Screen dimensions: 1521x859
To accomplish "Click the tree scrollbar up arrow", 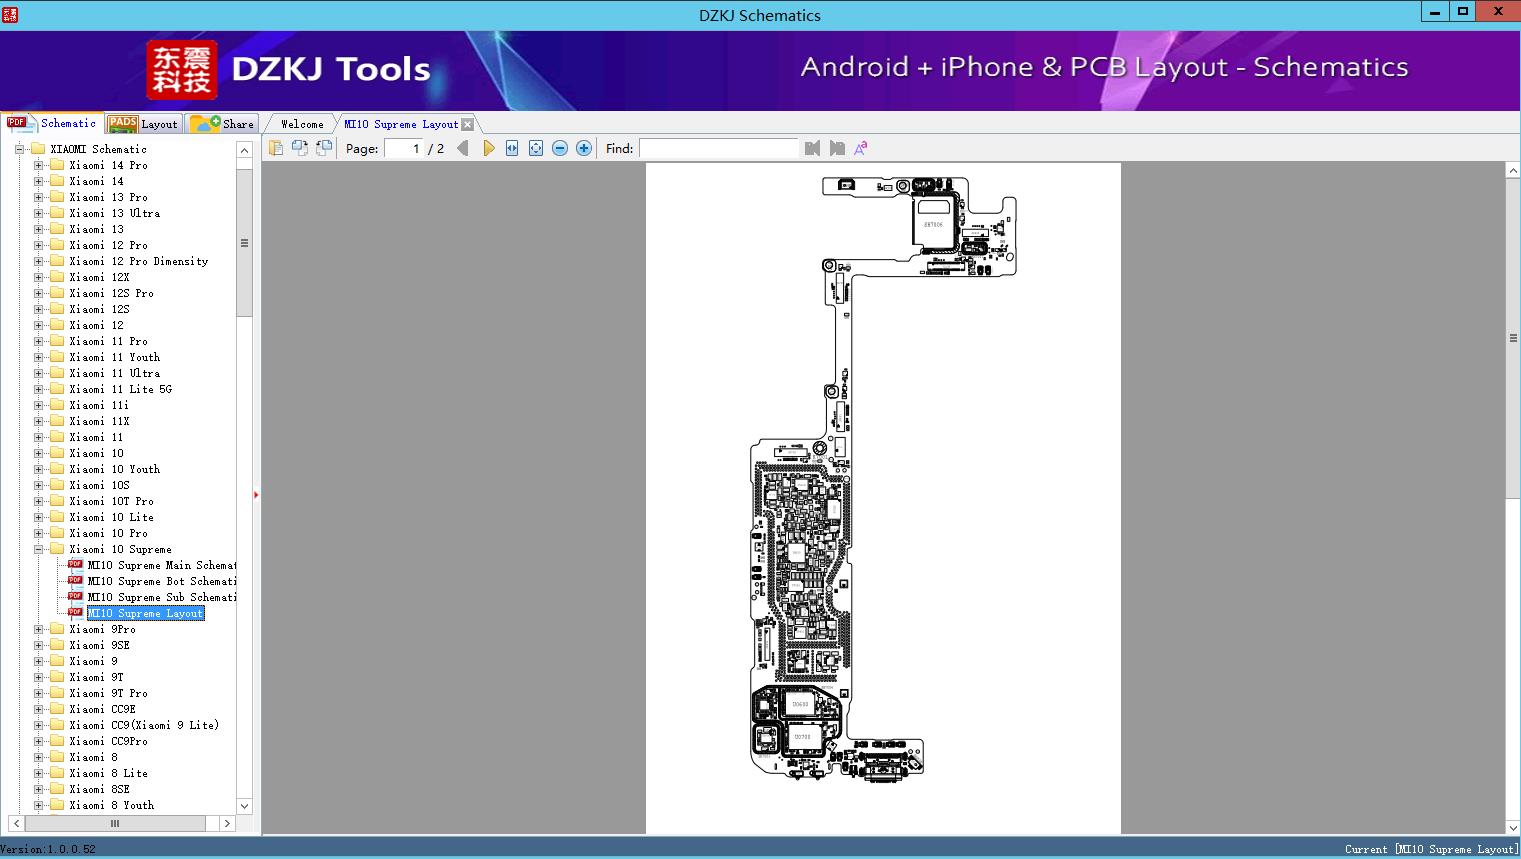I will click(x=245, y=150).
